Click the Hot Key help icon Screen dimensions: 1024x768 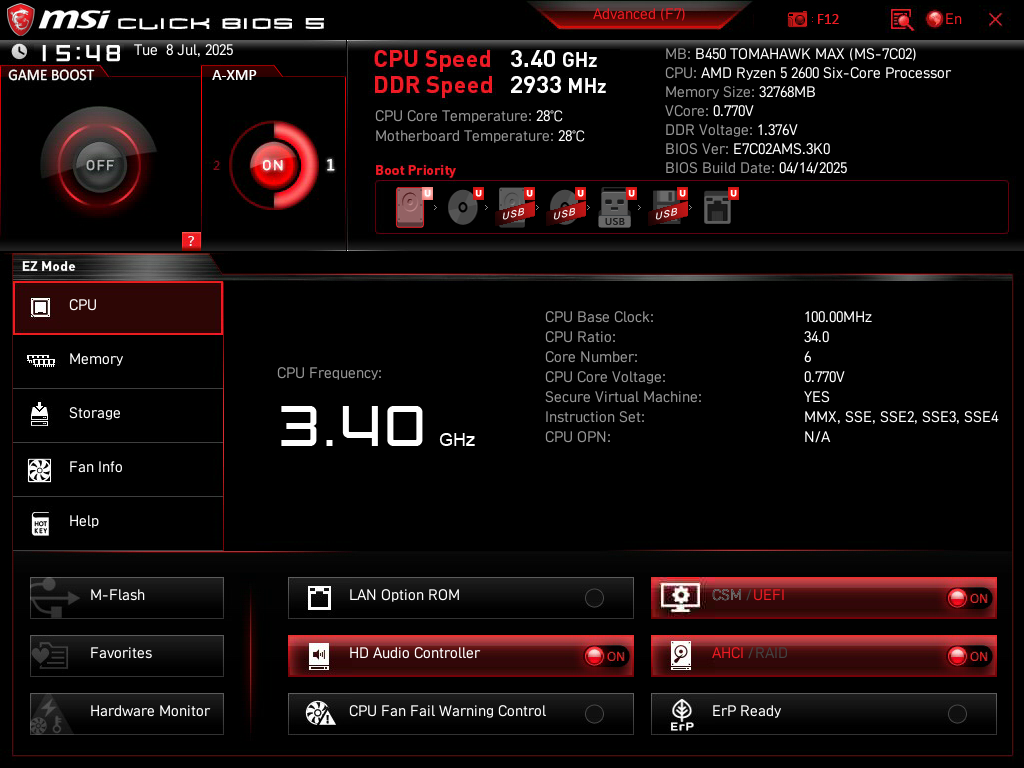click(40, 523)
